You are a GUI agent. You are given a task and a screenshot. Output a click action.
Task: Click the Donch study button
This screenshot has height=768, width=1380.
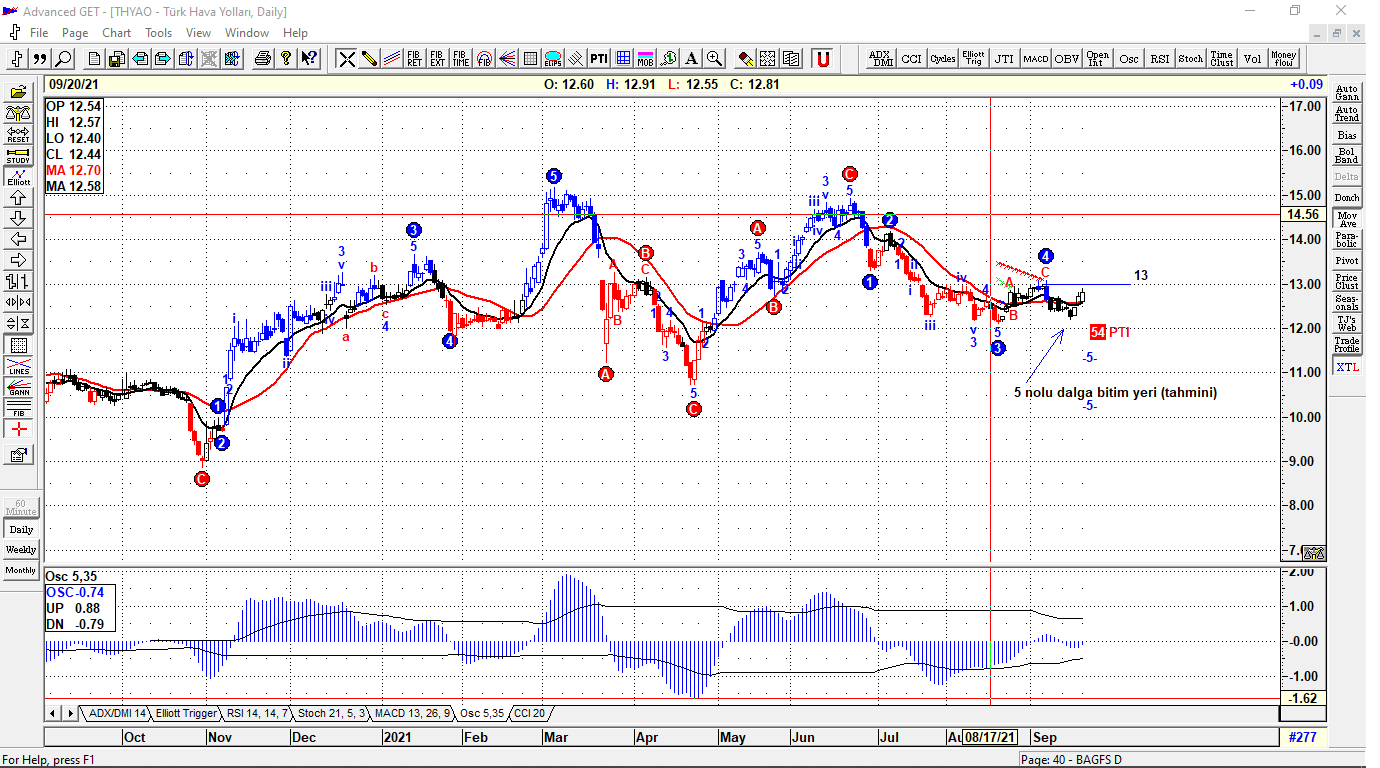point(1347,198)
